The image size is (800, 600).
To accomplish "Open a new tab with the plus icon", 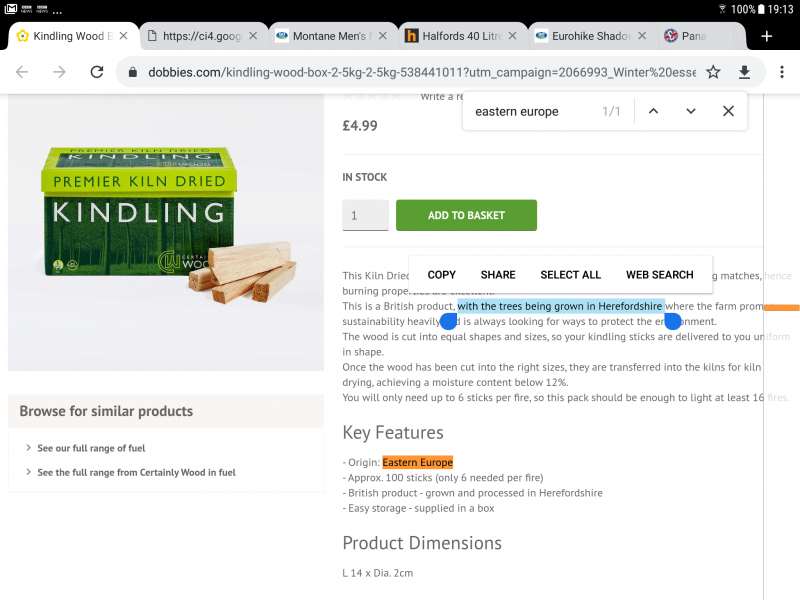I will tap(766, 34).
